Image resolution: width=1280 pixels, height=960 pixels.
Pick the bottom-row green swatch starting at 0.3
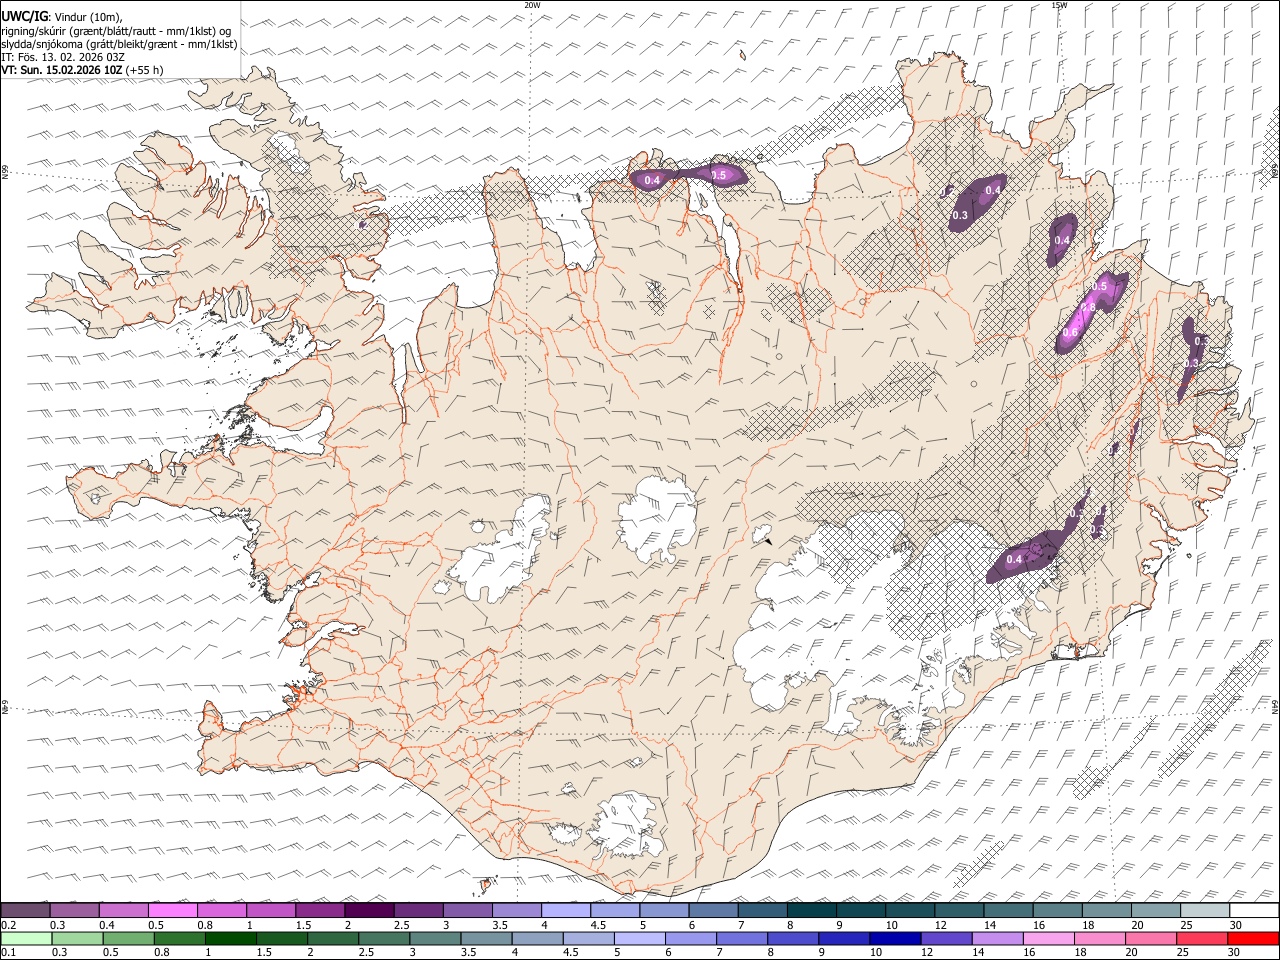point(77,938)
